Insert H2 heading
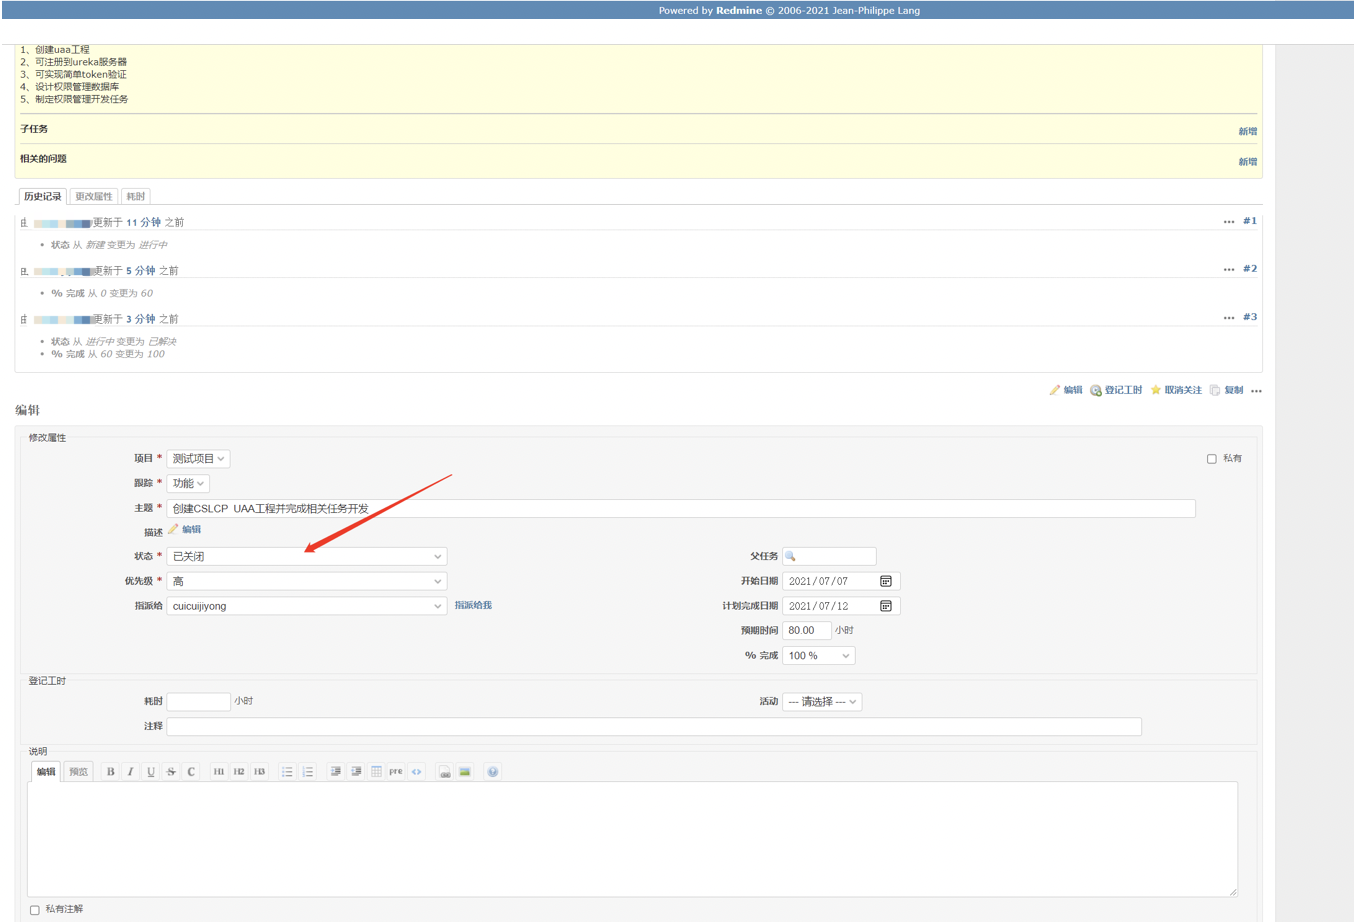The width and height of the screenshot is (1354, 922). (x=239, y=772)
